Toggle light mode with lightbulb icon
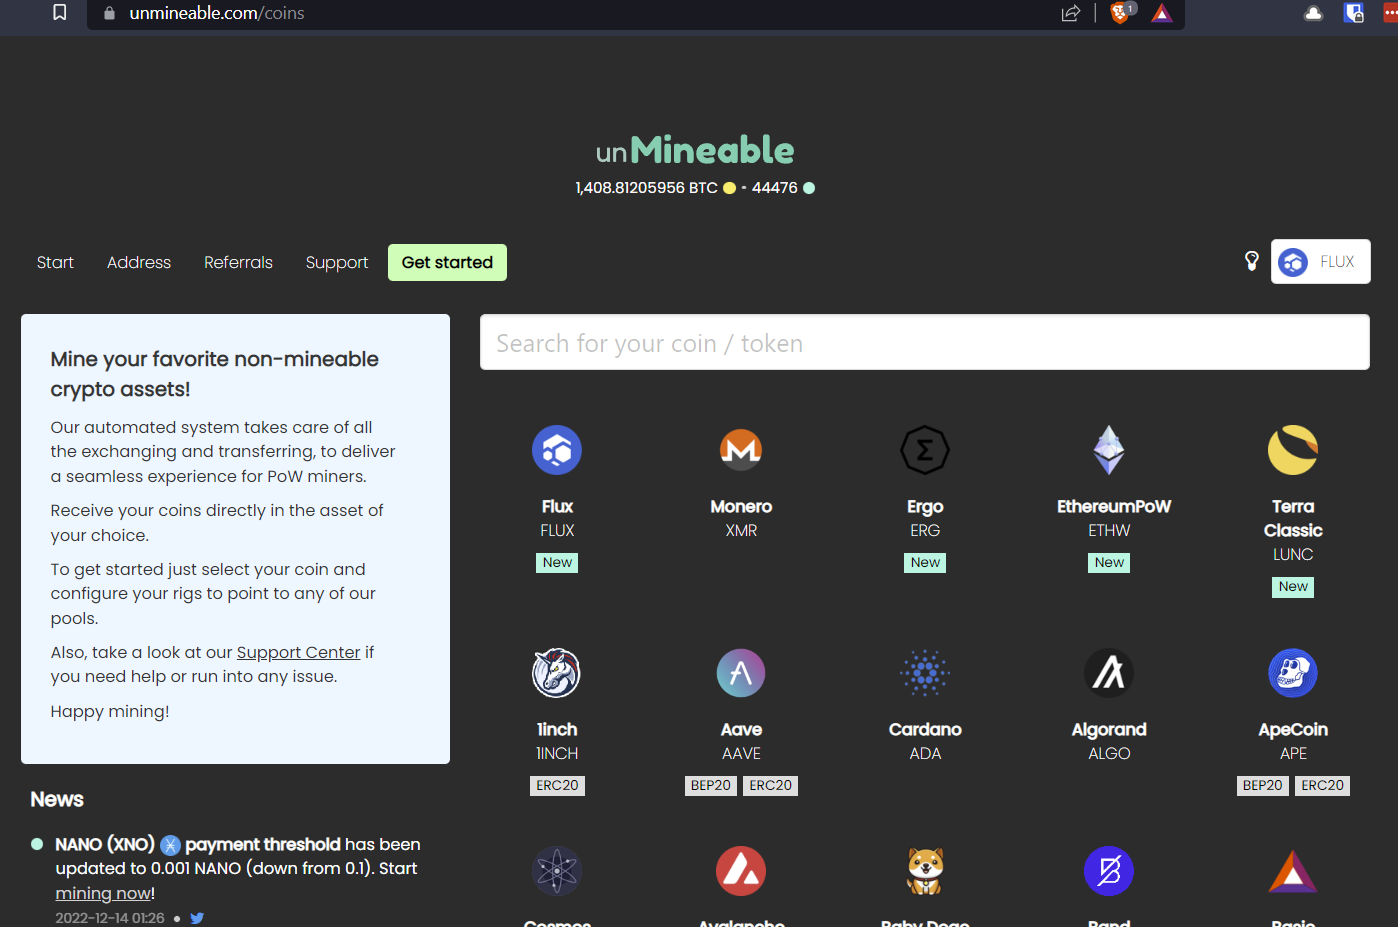Screen dimensions: 1398x927 click(1251, 261)
